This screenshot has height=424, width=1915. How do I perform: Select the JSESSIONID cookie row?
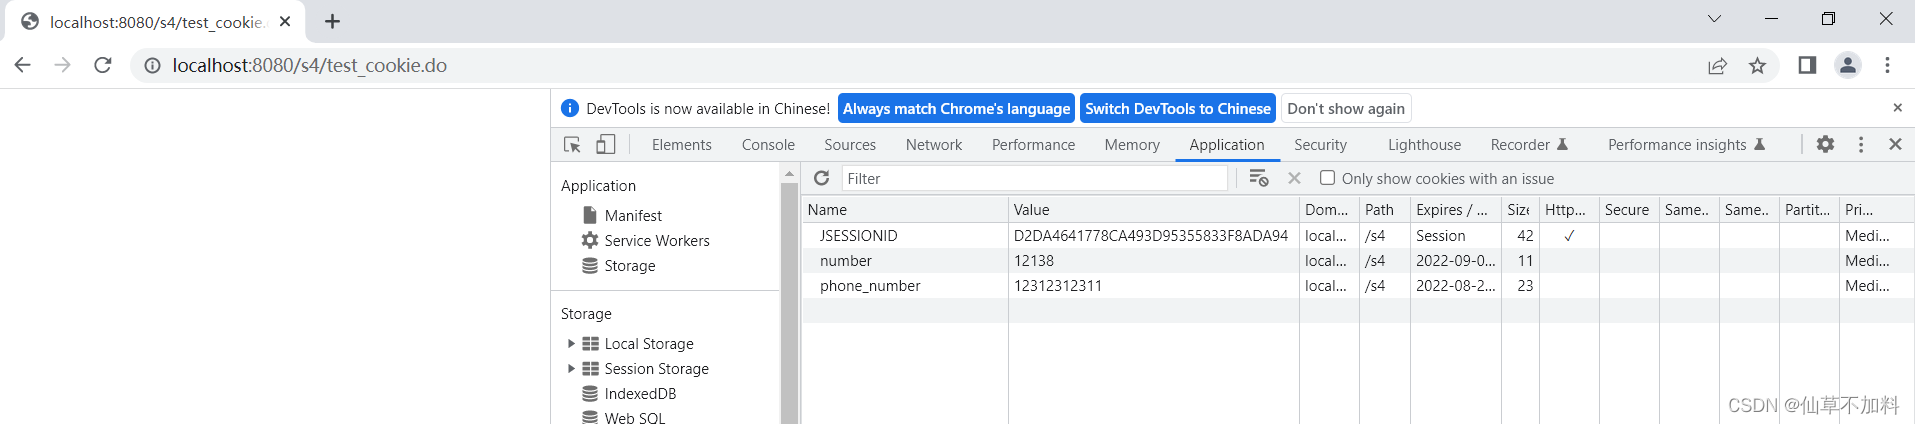(x=1358, y=235)
